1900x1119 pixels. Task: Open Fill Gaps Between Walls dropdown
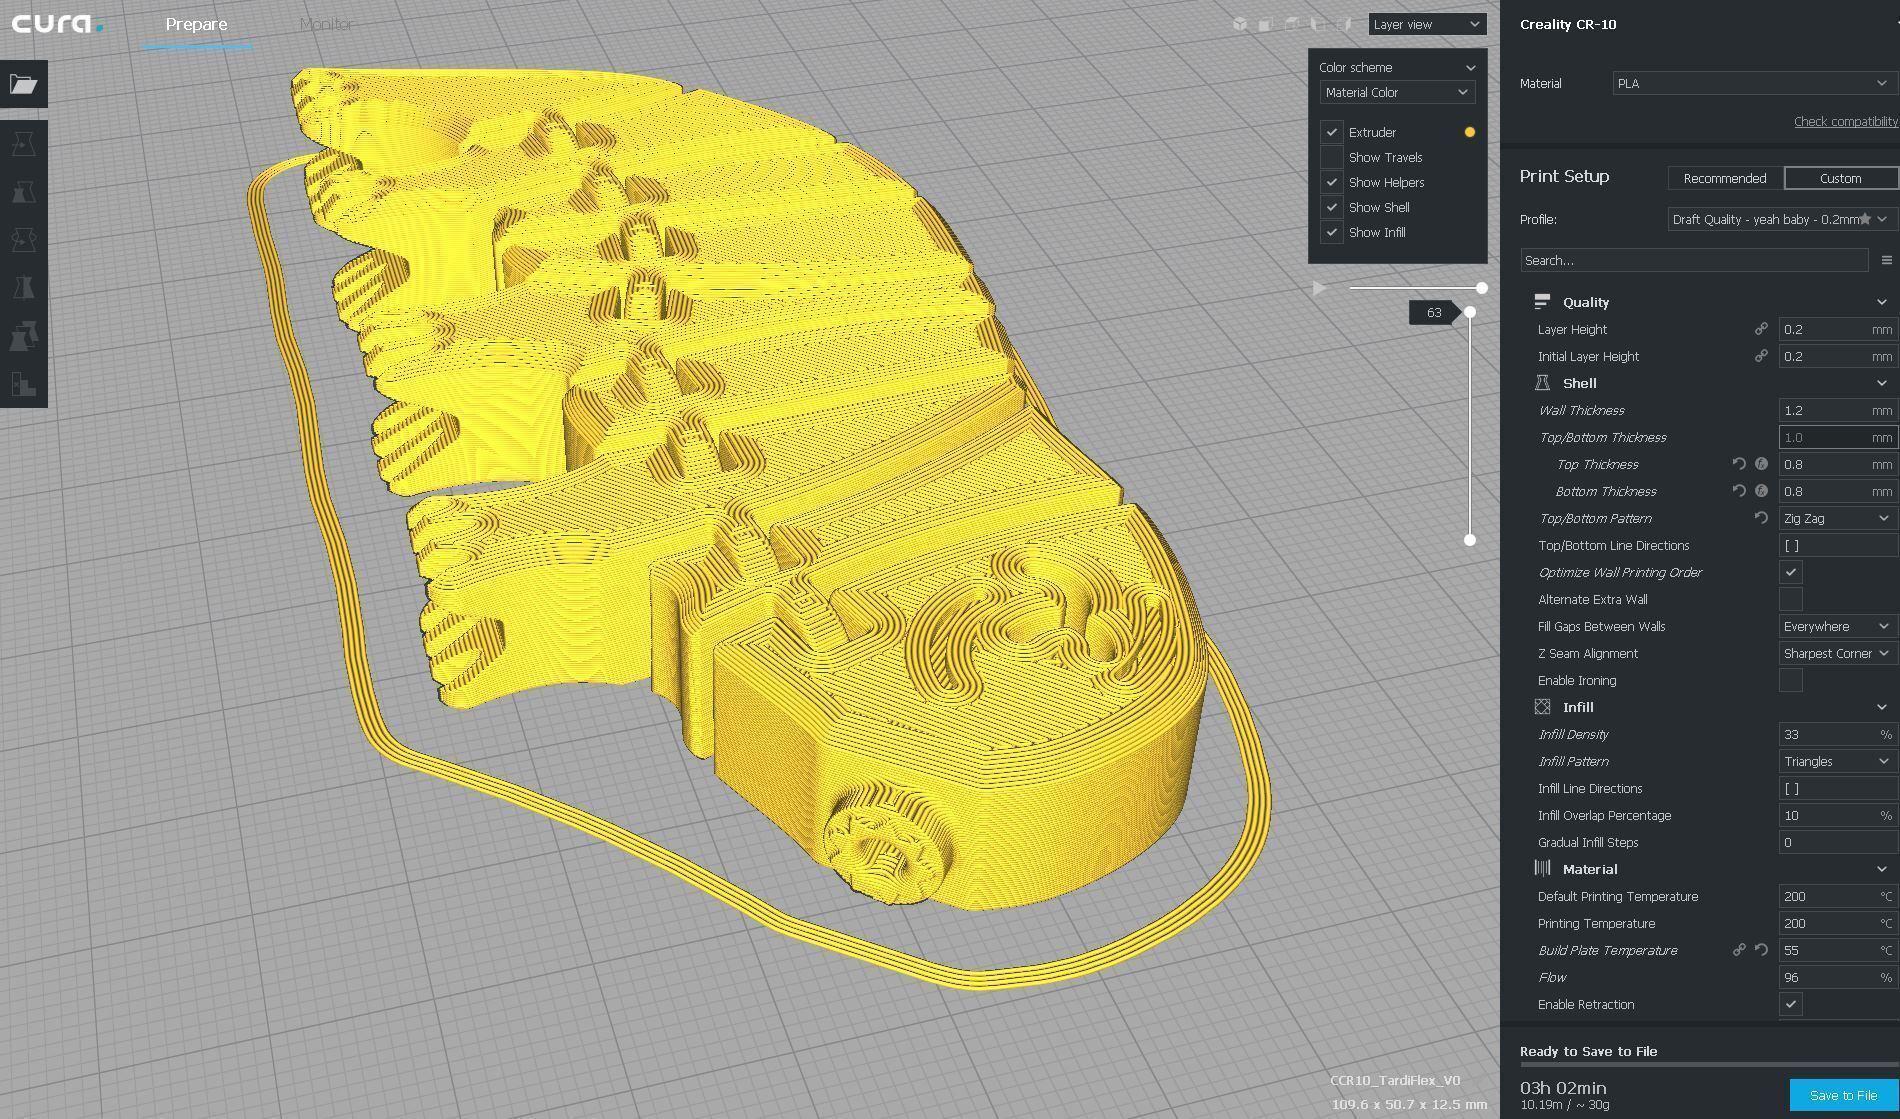(x=1837, y=626)
